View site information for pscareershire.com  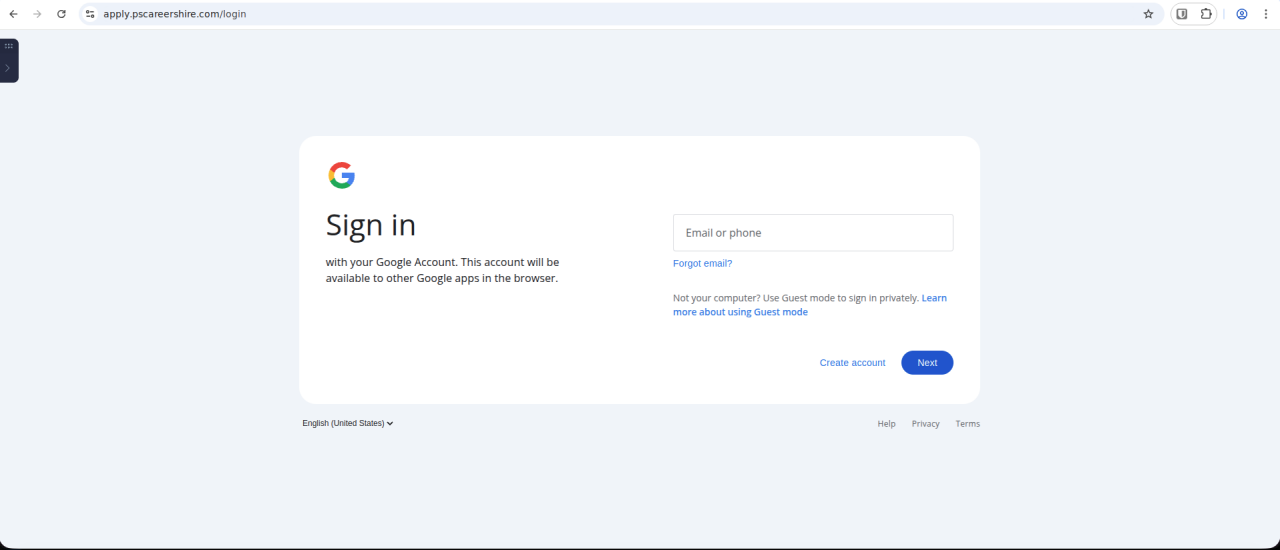[90, 14]
